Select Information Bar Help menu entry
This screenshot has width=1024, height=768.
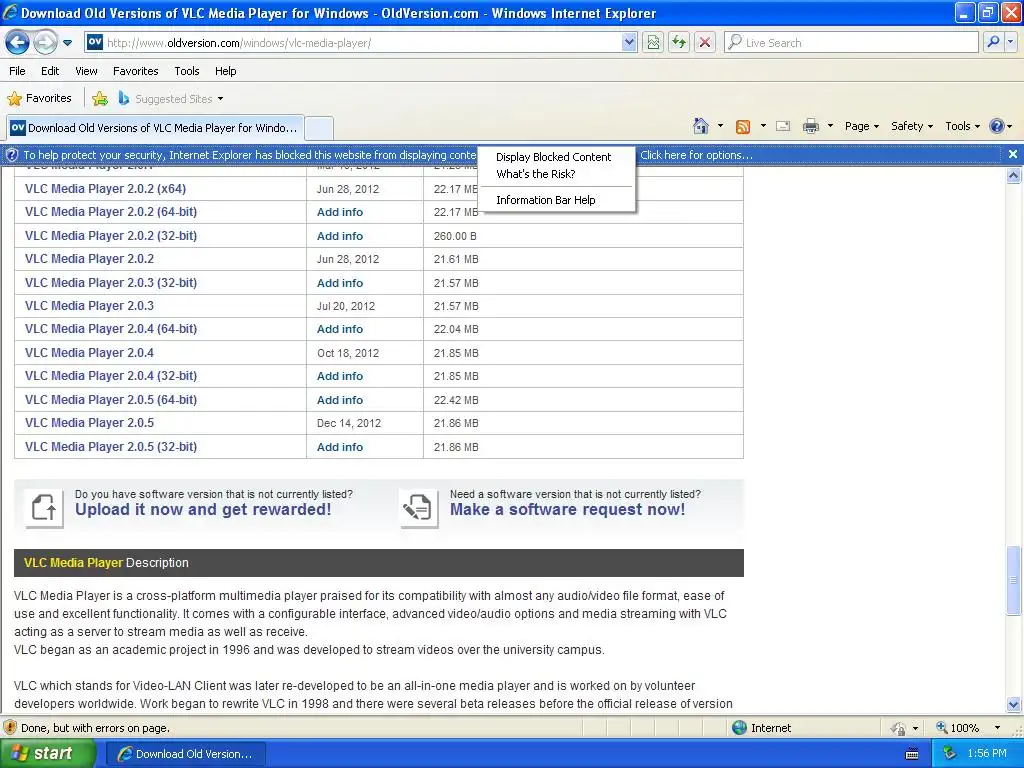coord(545,200)
